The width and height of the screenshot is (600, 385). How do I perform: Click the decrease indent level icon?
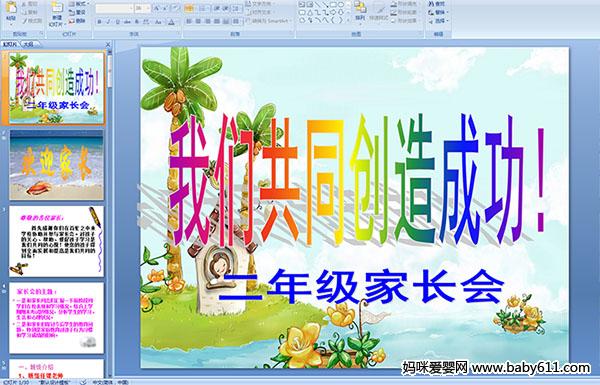coord(217,8)
